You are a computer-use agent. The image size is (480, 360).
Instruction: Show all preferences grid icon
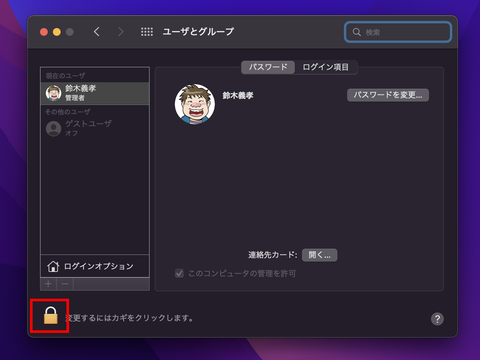(147, 32)
